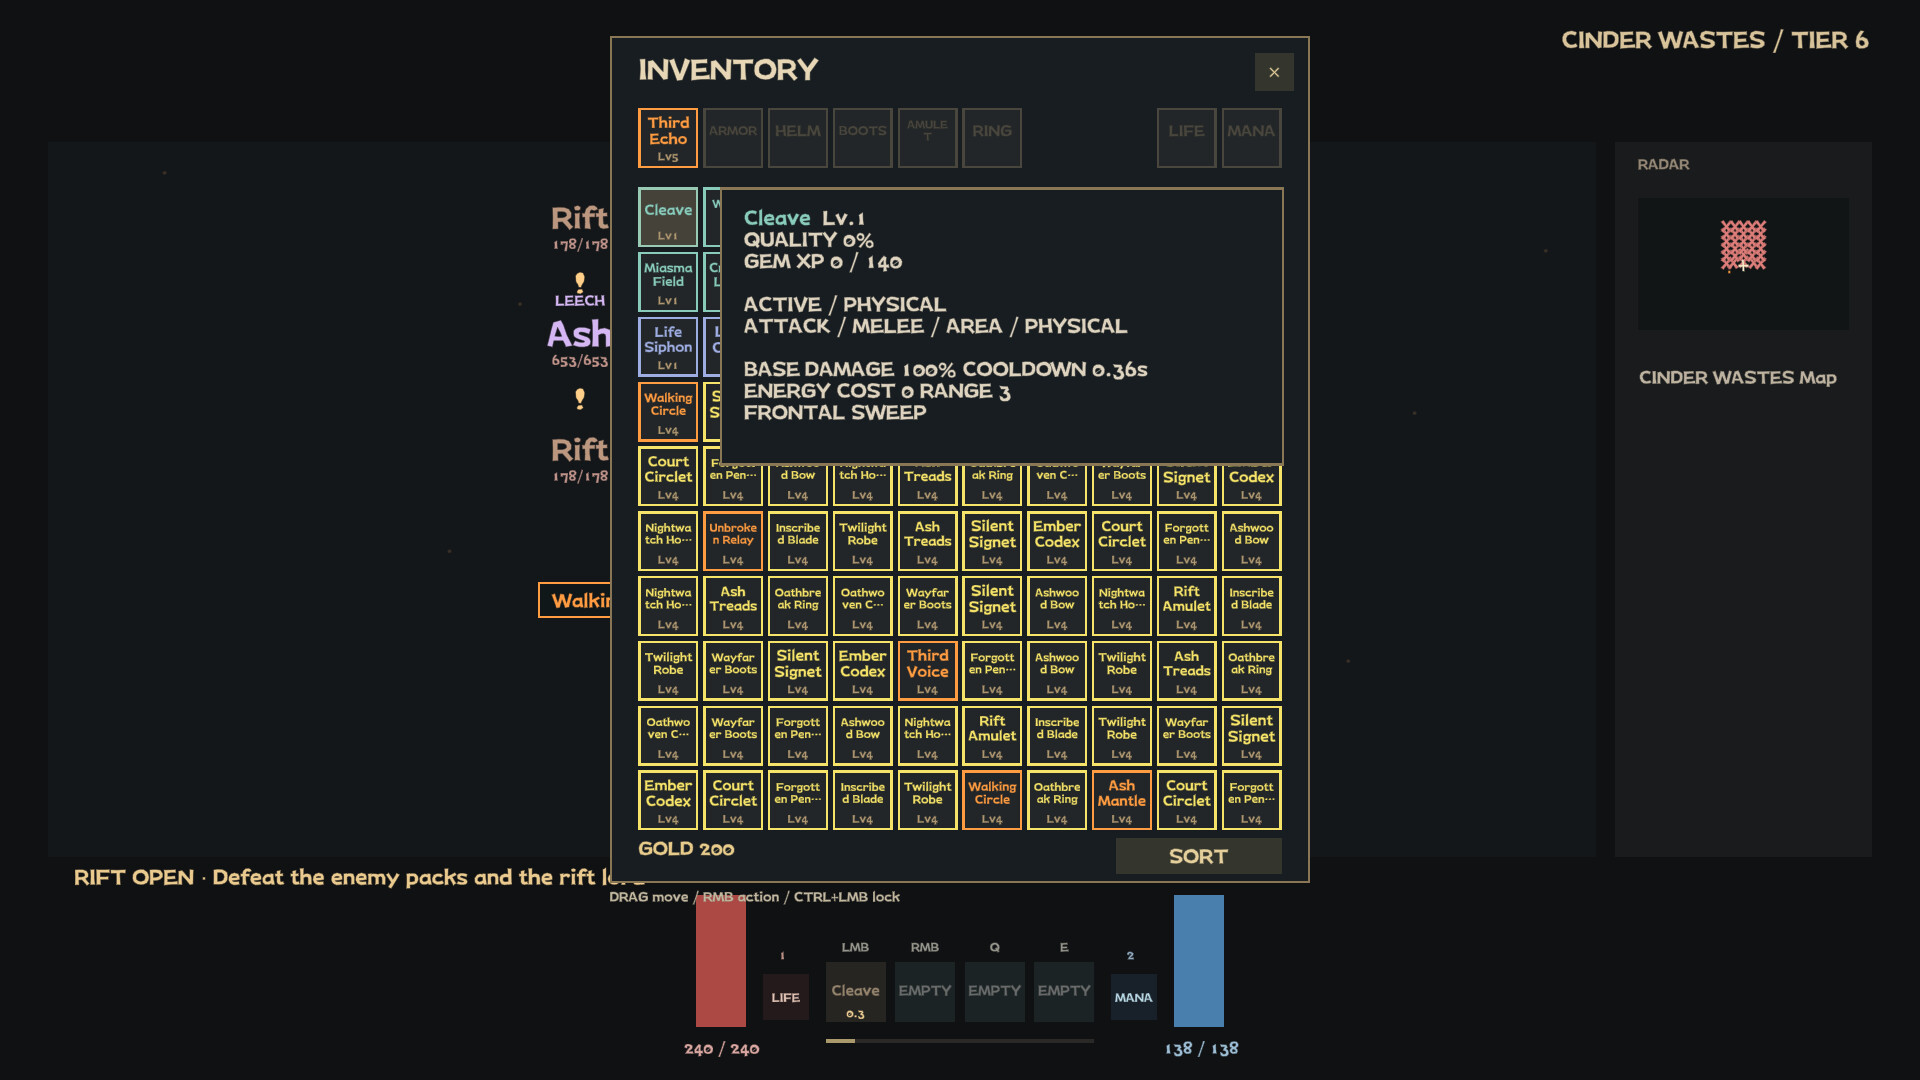Select the Cleave gem in the inventory
This screenshot has height=1080, width=1920.
pos(668,217)
